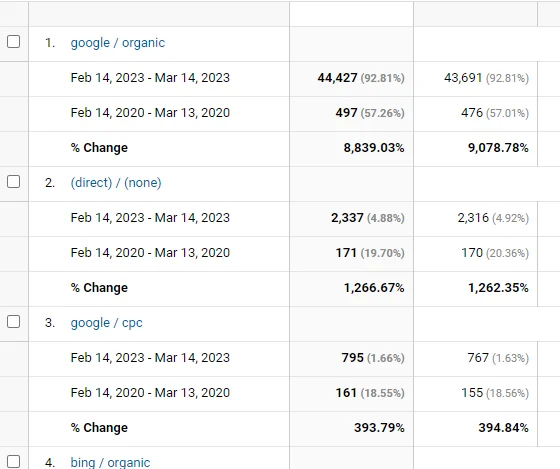560x469 pixels.
Task: Select the 2023 date range under (direct) / (none)
Action: 150,218
